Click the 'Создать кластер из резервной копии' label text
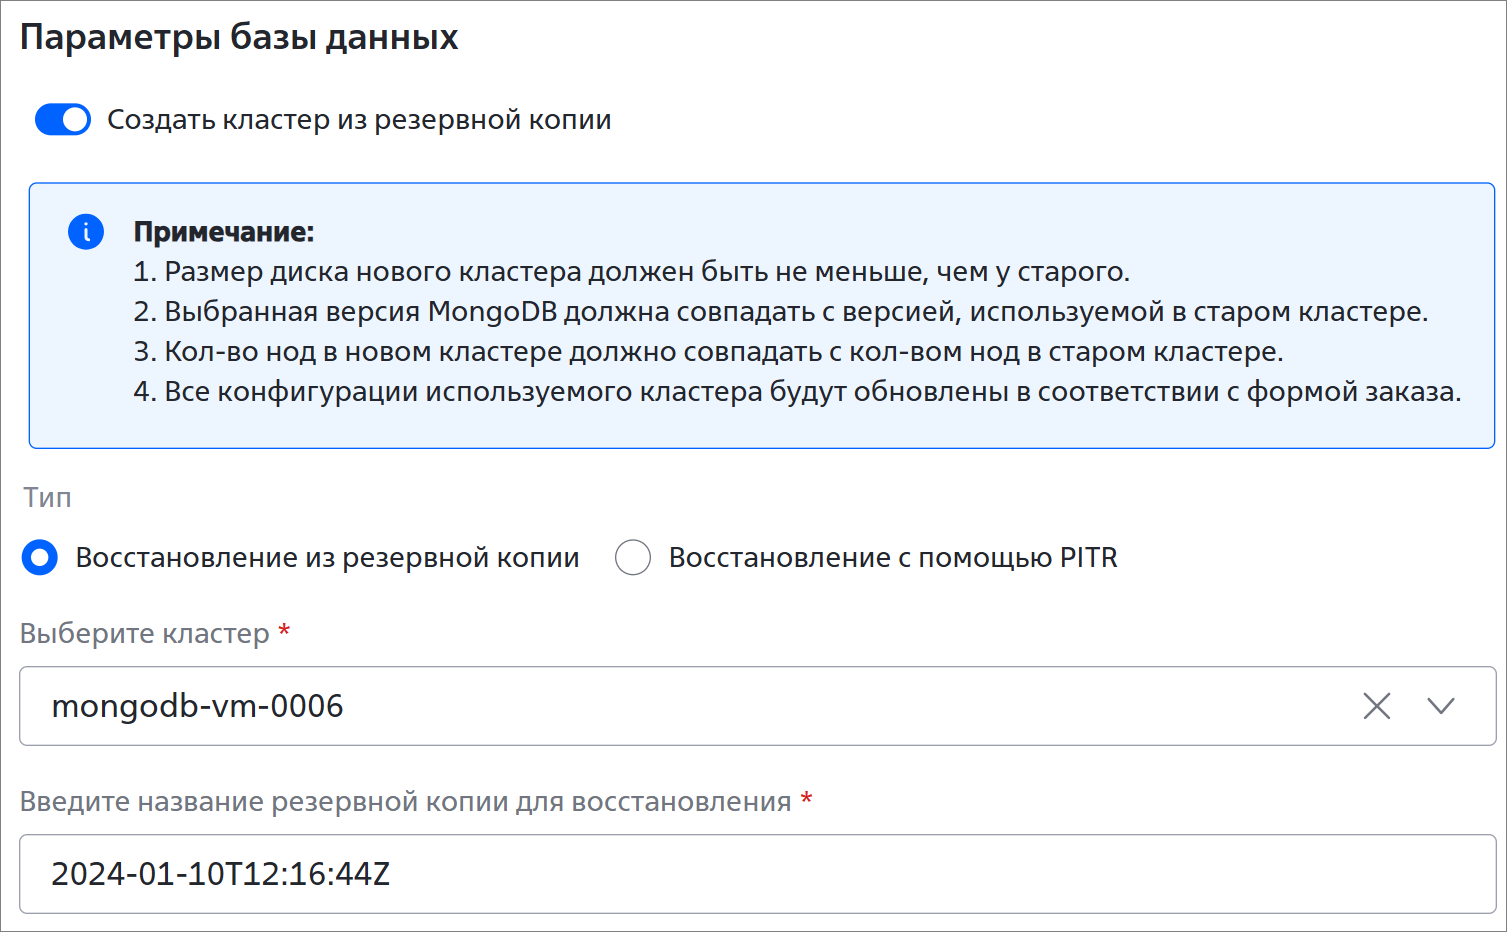1507x932 pixels. tap(359, 120)
